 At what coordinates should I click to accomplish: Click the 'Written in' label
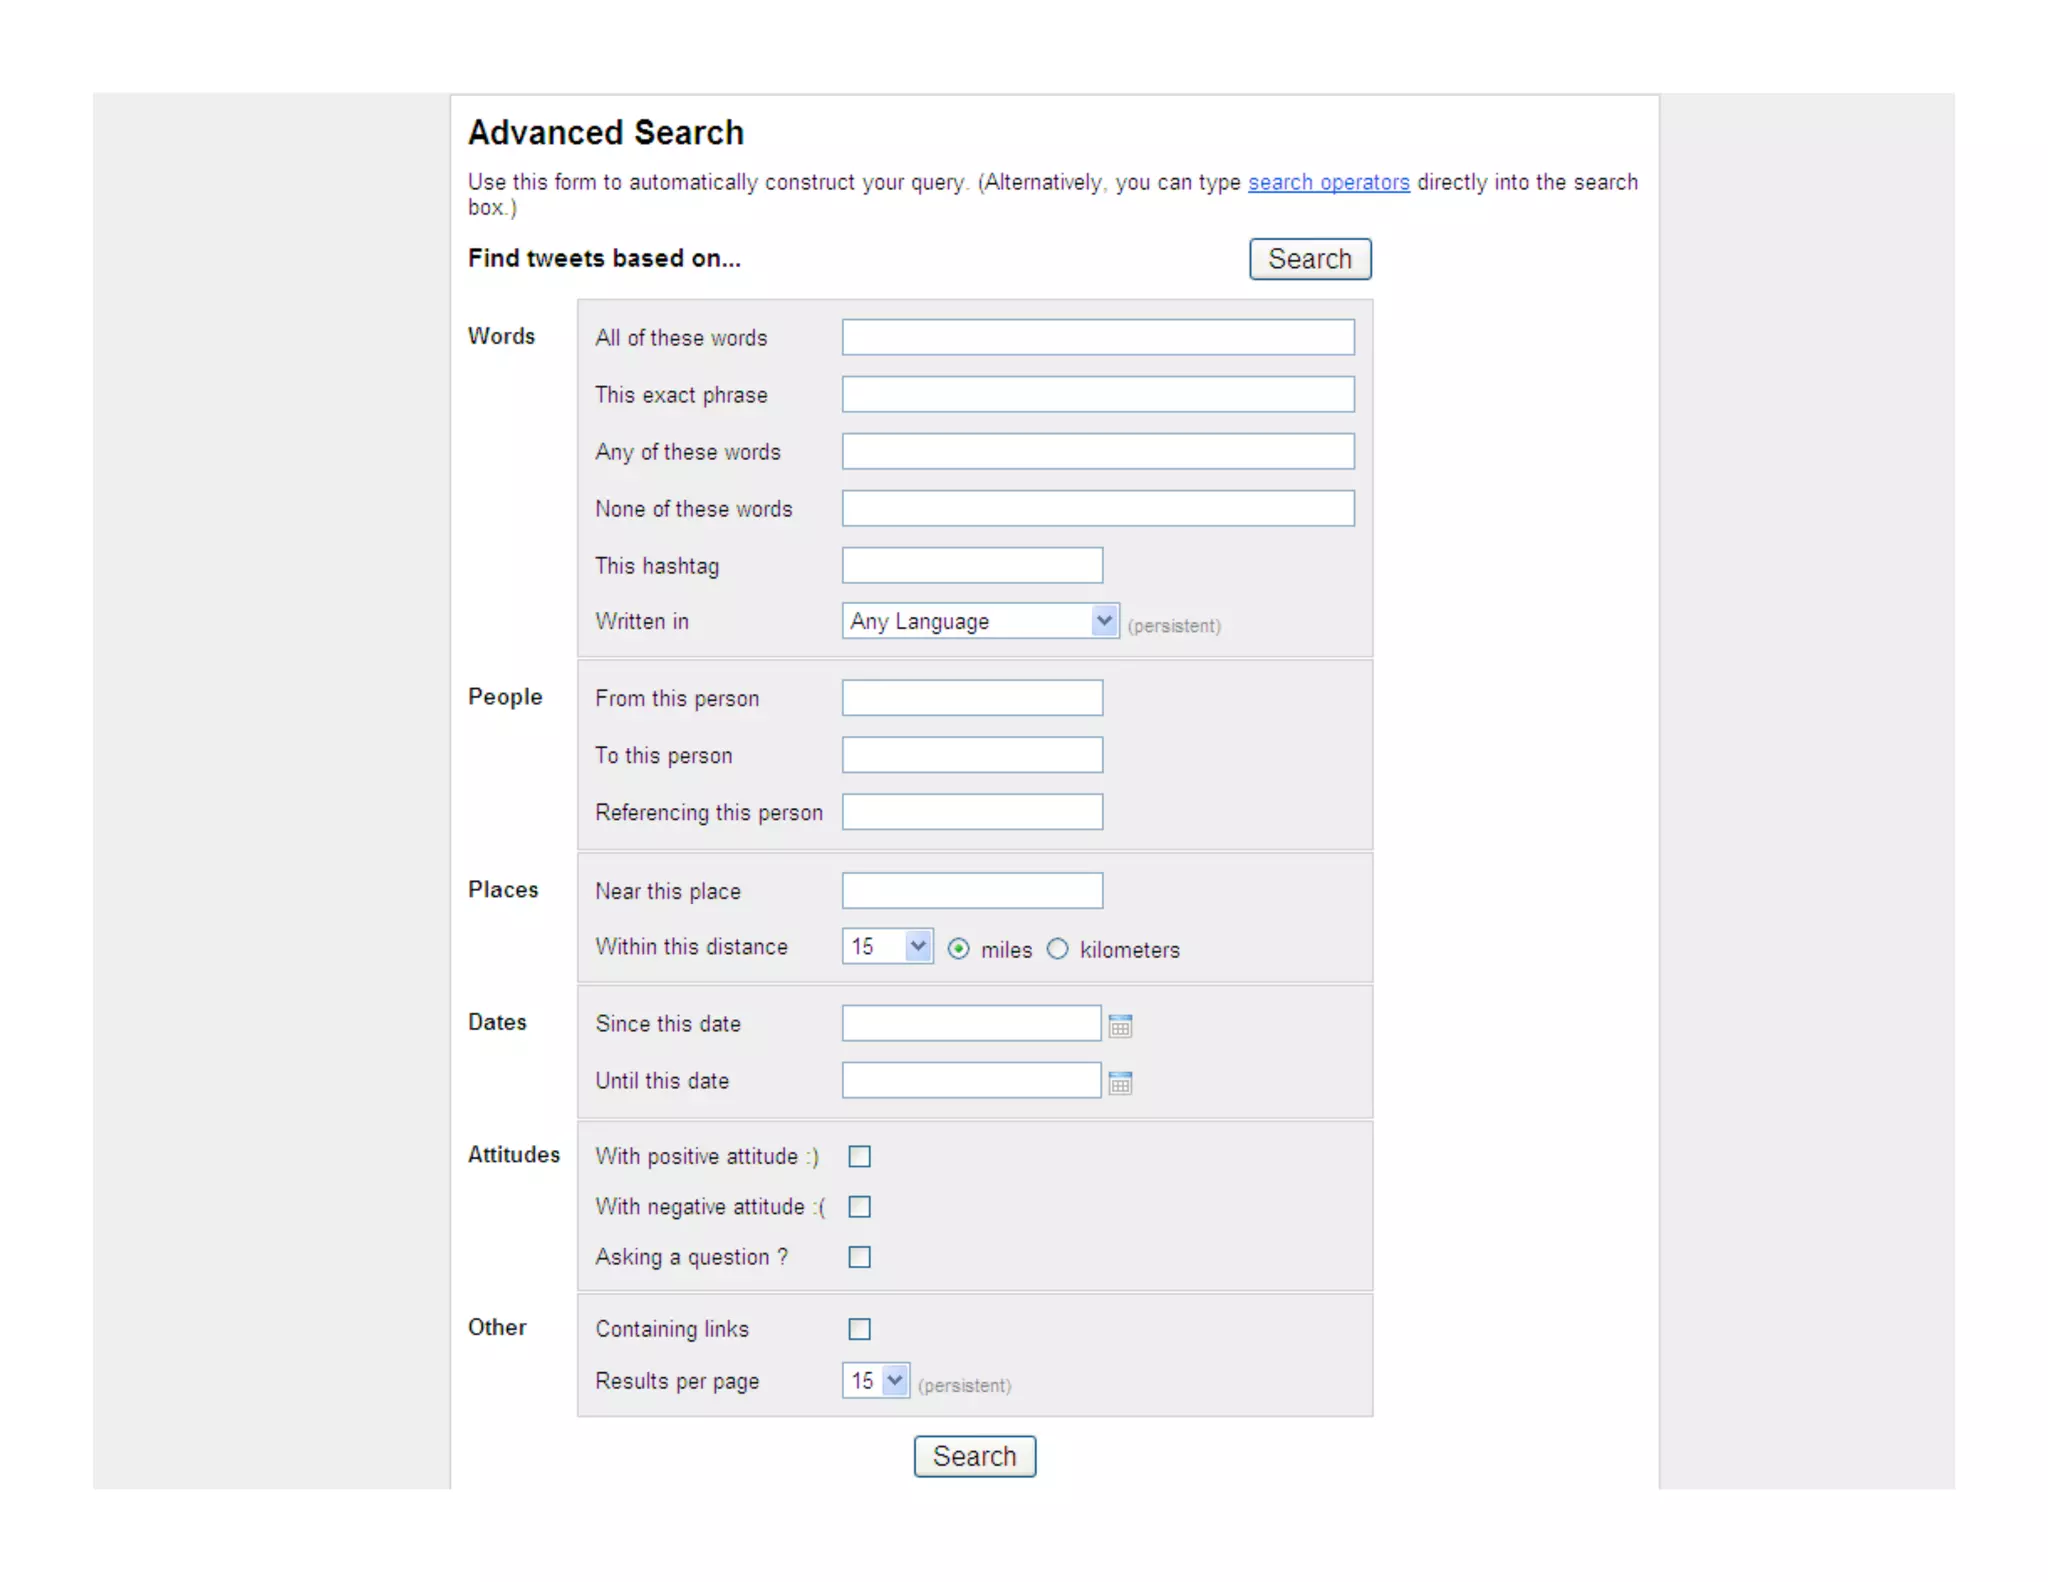(x=642, y=621)
